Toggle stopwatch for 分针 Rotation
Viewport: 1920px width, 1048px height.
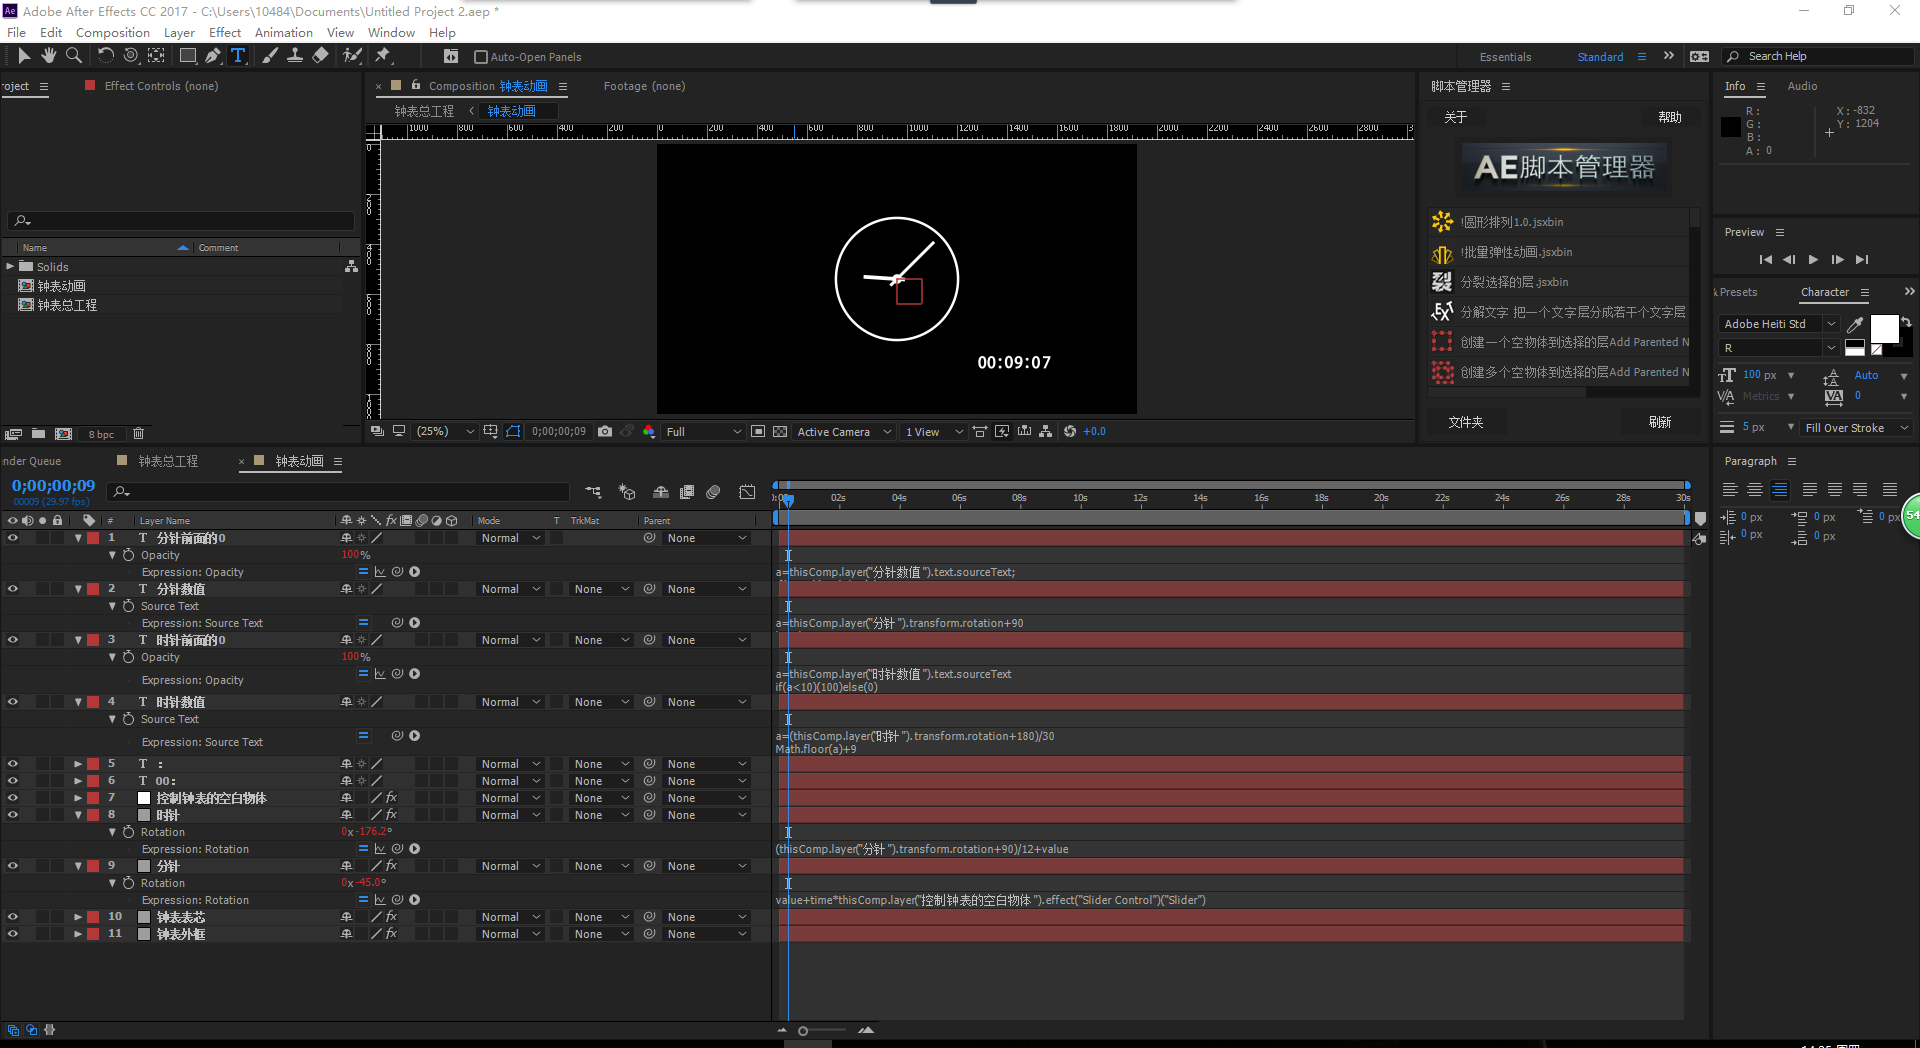tap(129, 883)
